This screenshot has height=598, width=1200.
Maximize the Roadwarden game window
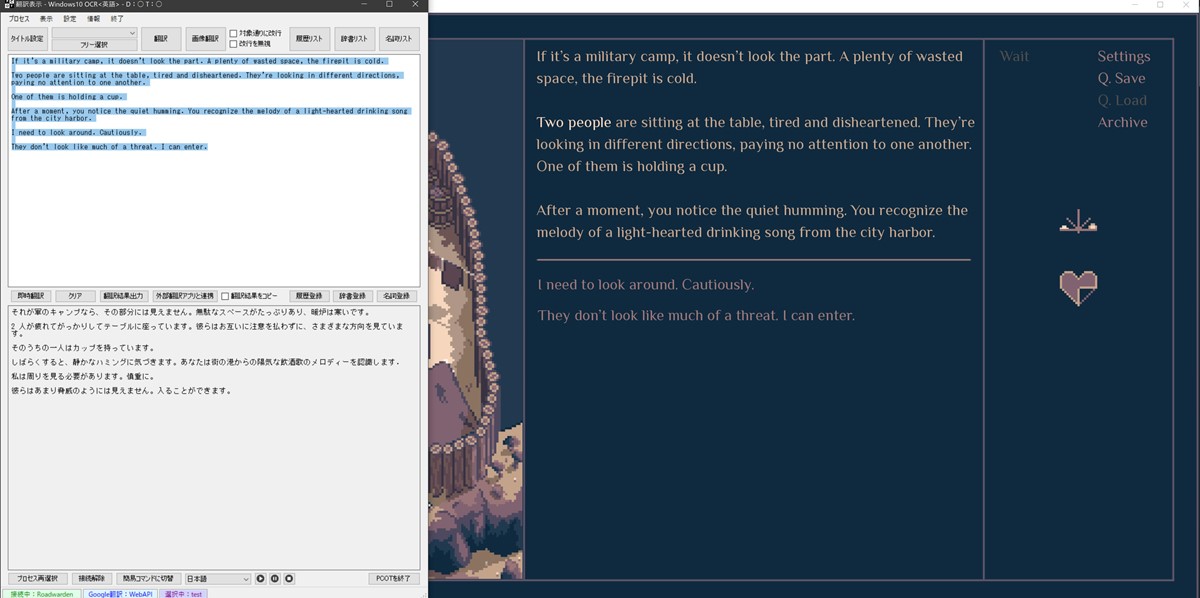tap(1160, 5)
